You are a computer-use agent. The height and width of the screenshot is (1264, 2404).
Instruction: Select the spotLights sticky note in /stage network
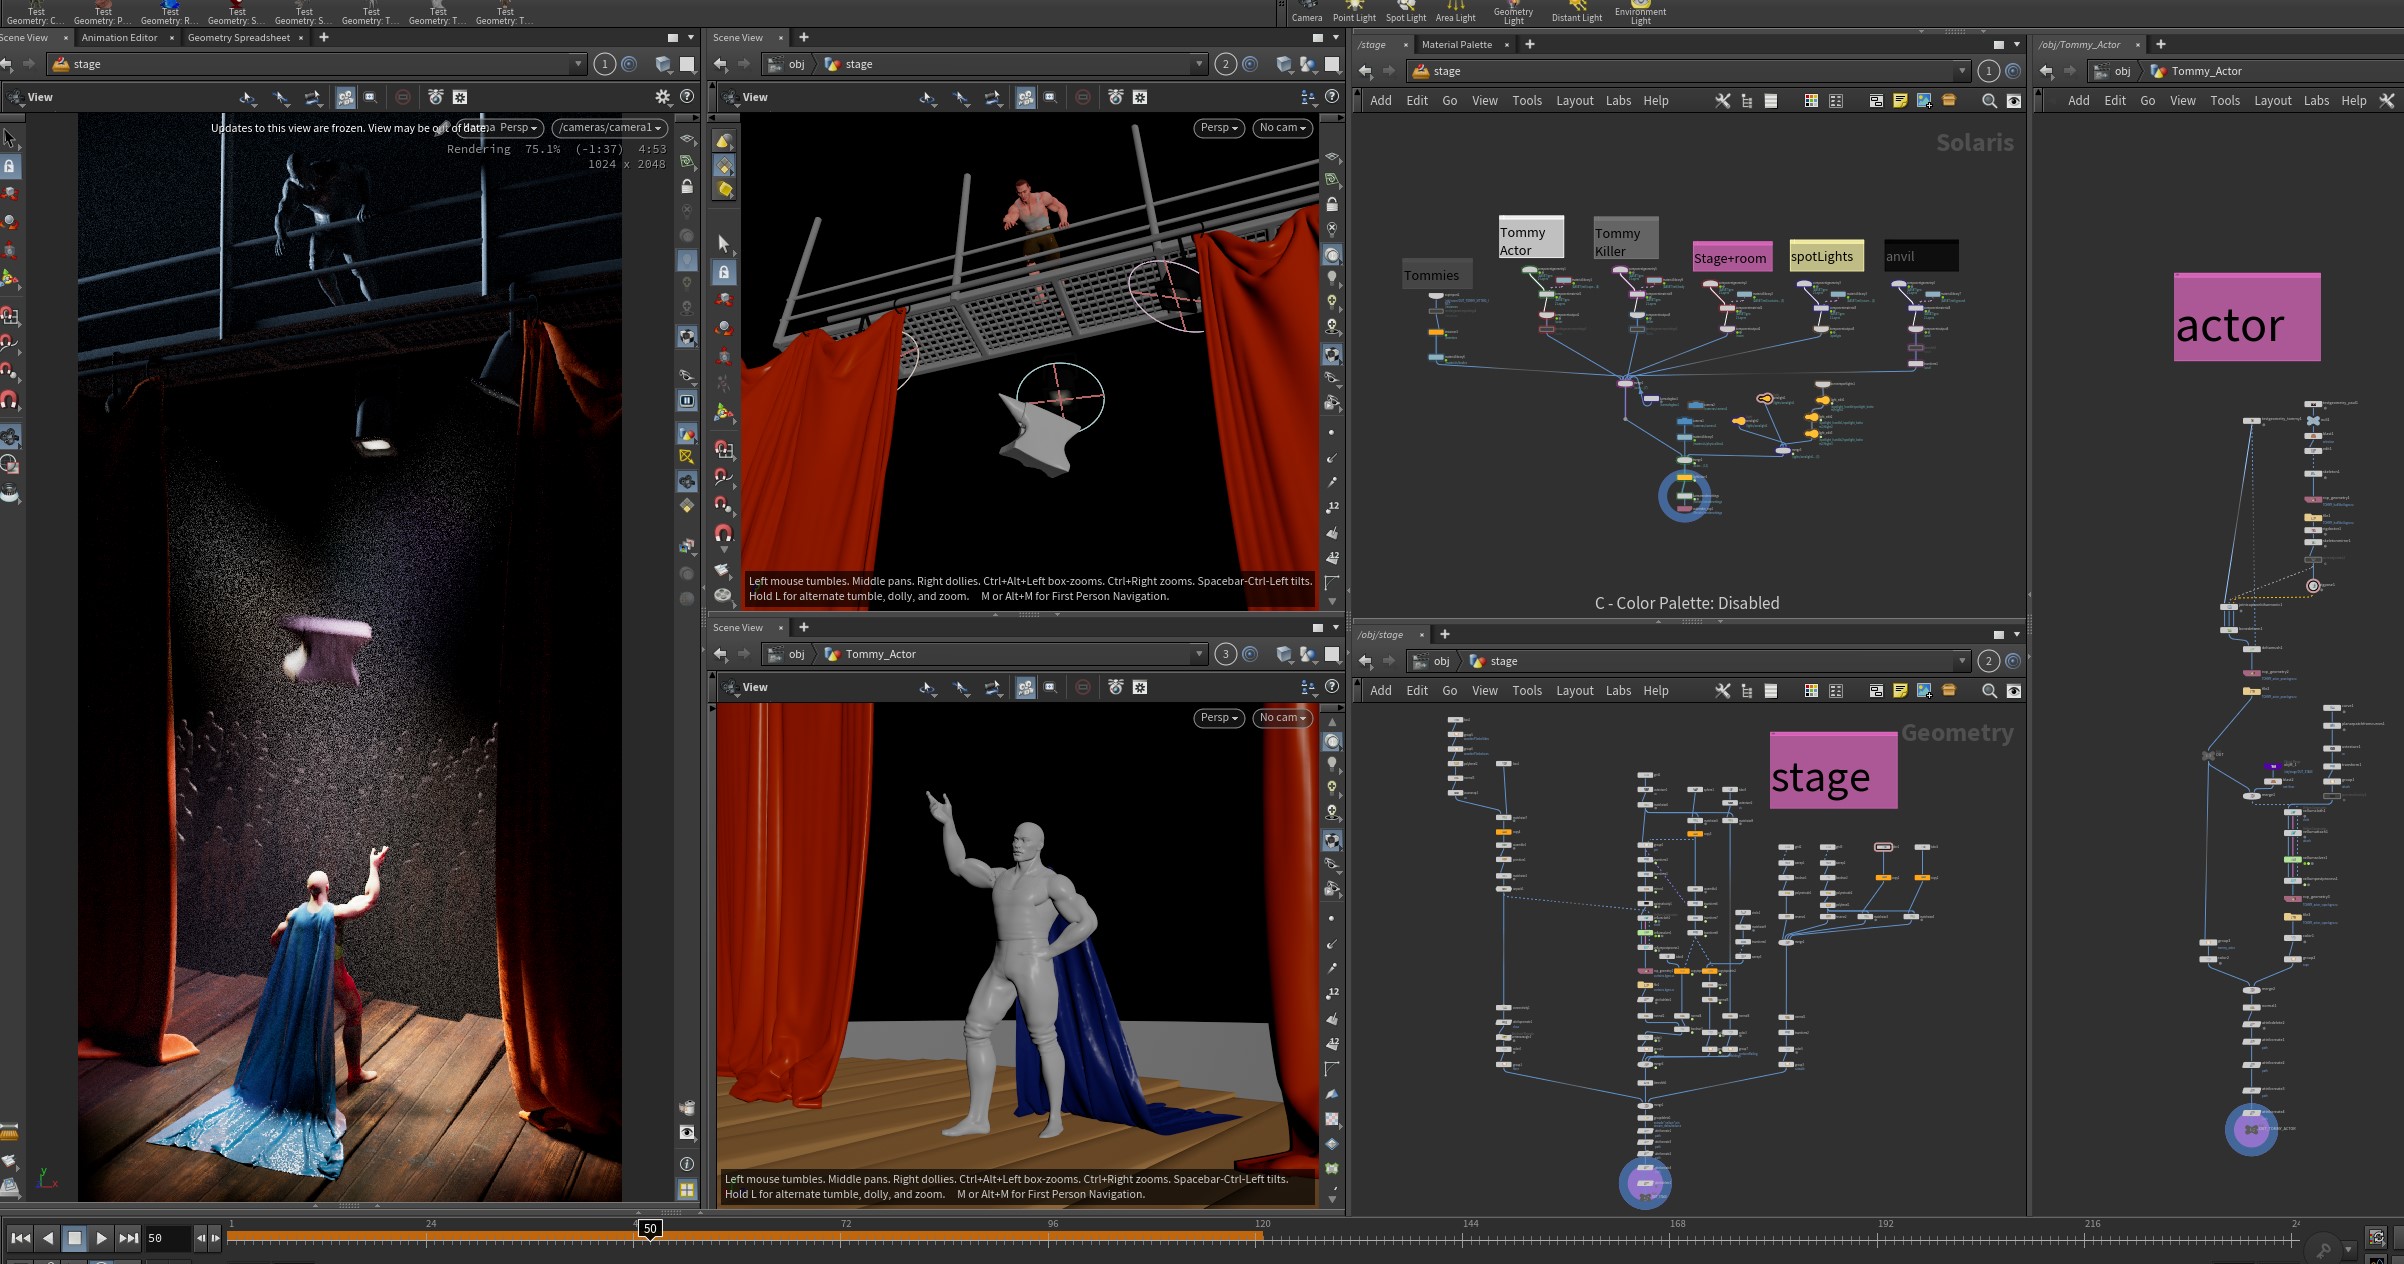pos(1826,256)
